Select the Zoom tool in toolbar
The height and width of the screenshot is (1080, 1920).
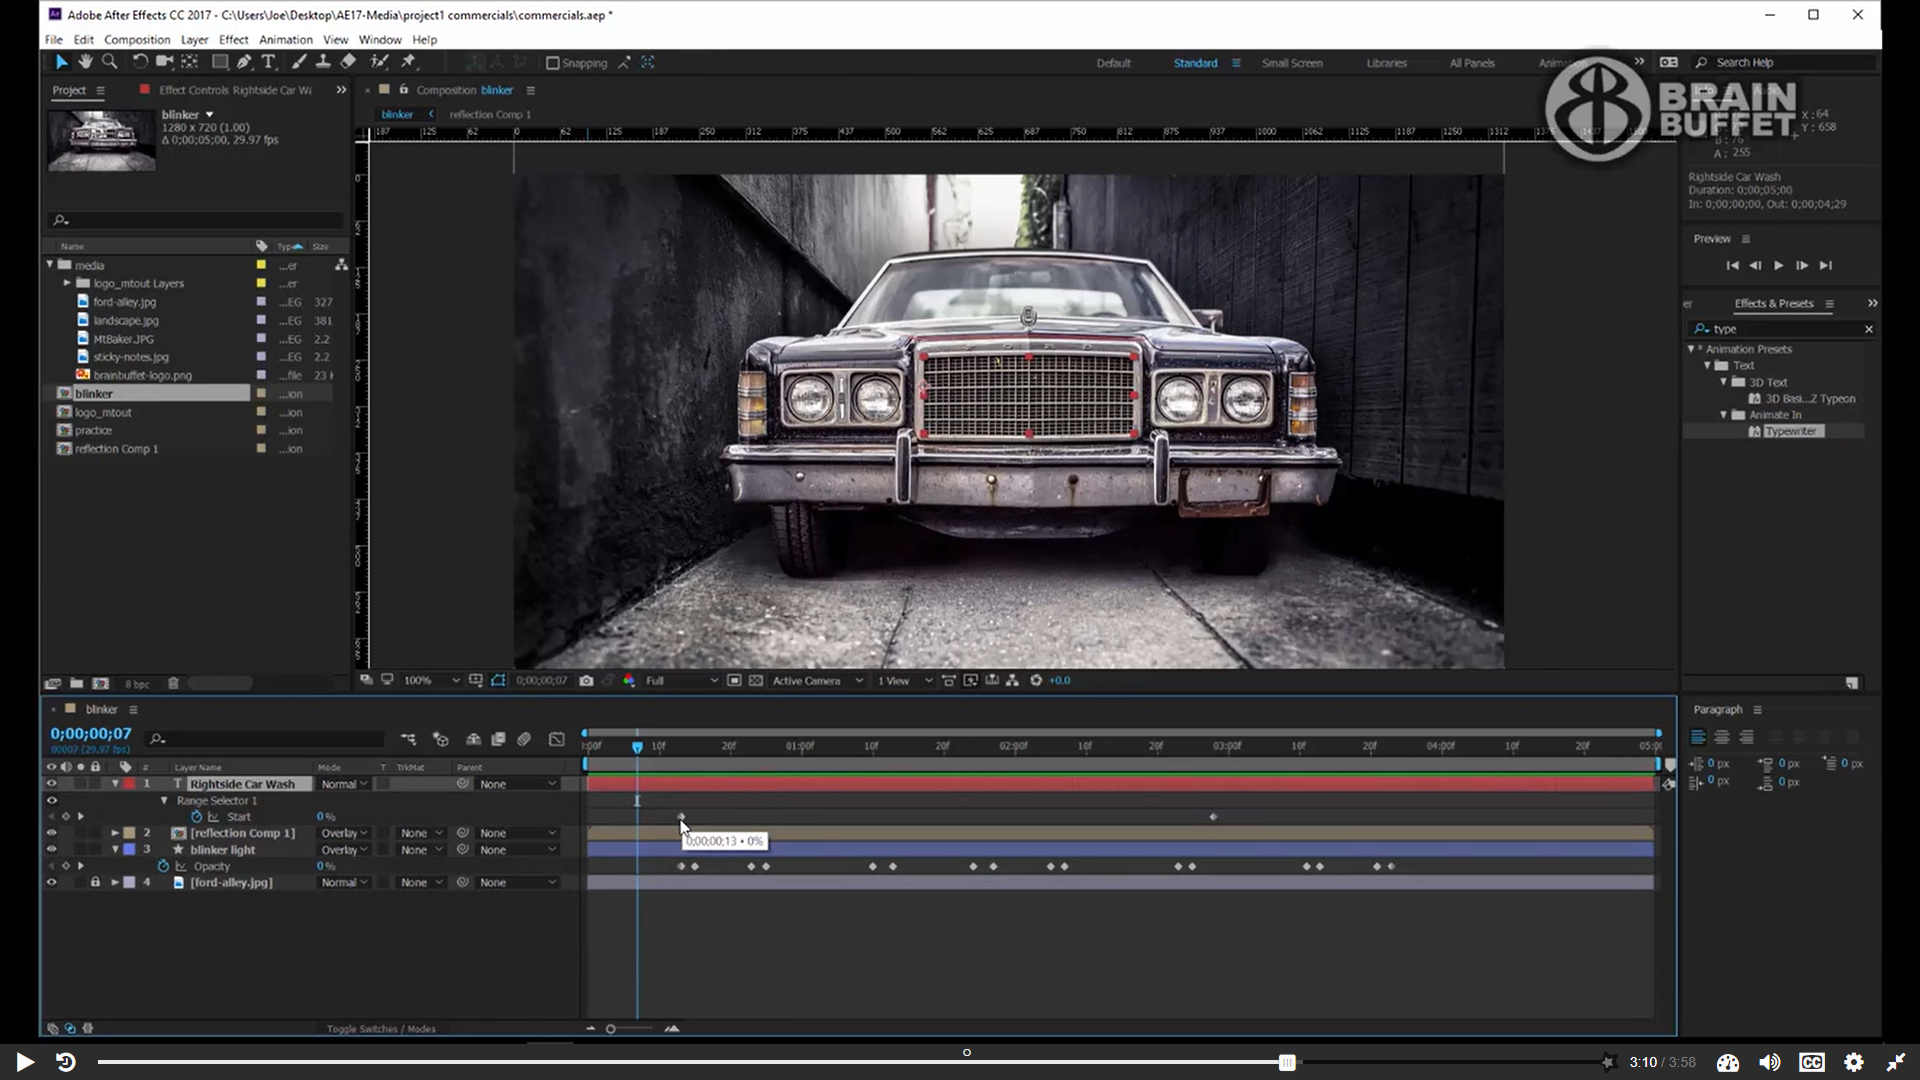click(110, 62)
